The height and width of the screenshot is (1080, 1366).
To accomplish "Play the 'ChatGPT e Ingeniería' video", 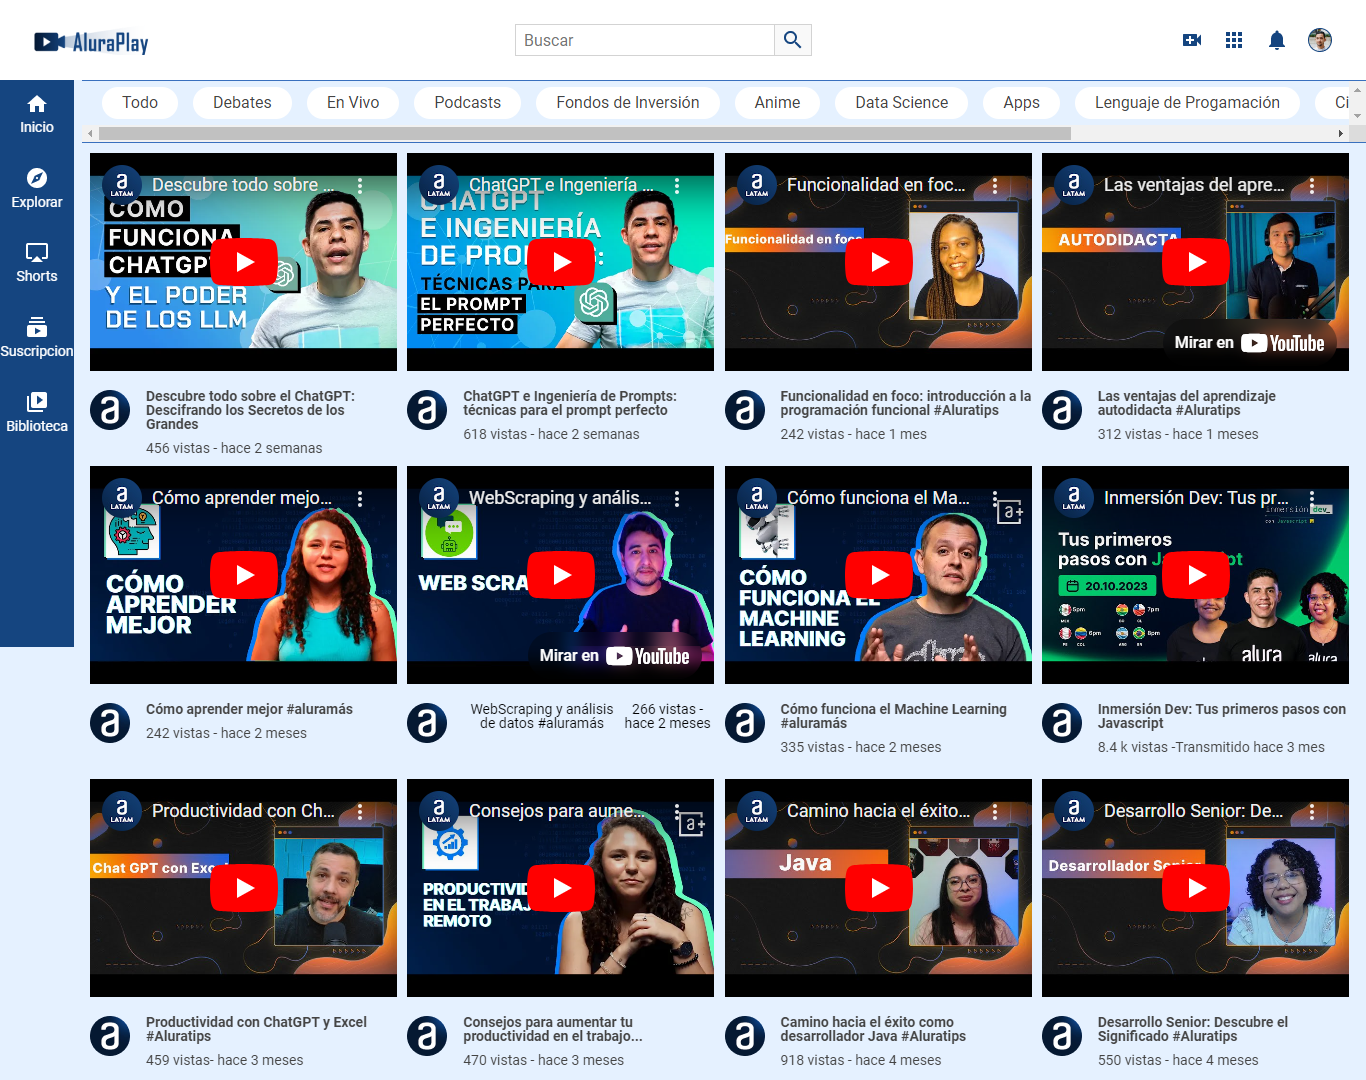I will [561, 262].
